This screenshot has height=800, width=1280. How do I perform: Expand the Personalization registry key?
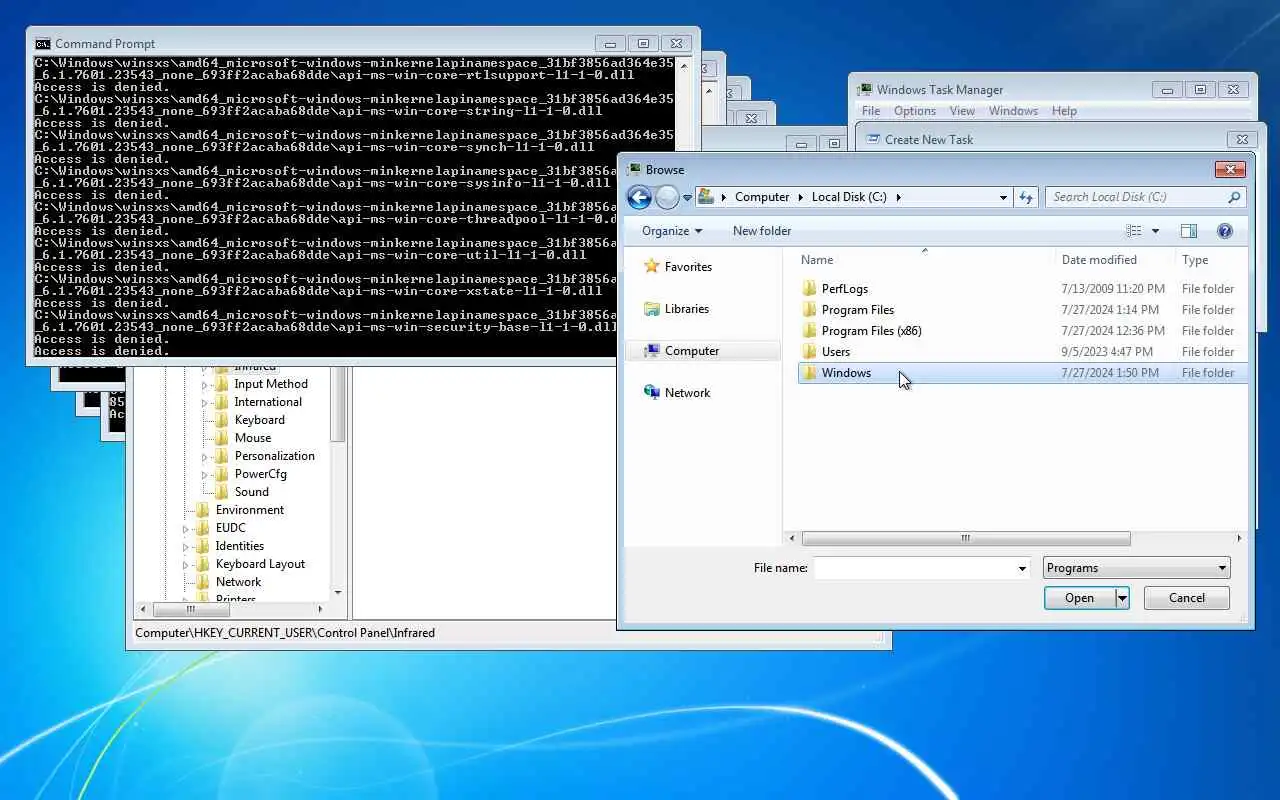click(x=205, y=457)
